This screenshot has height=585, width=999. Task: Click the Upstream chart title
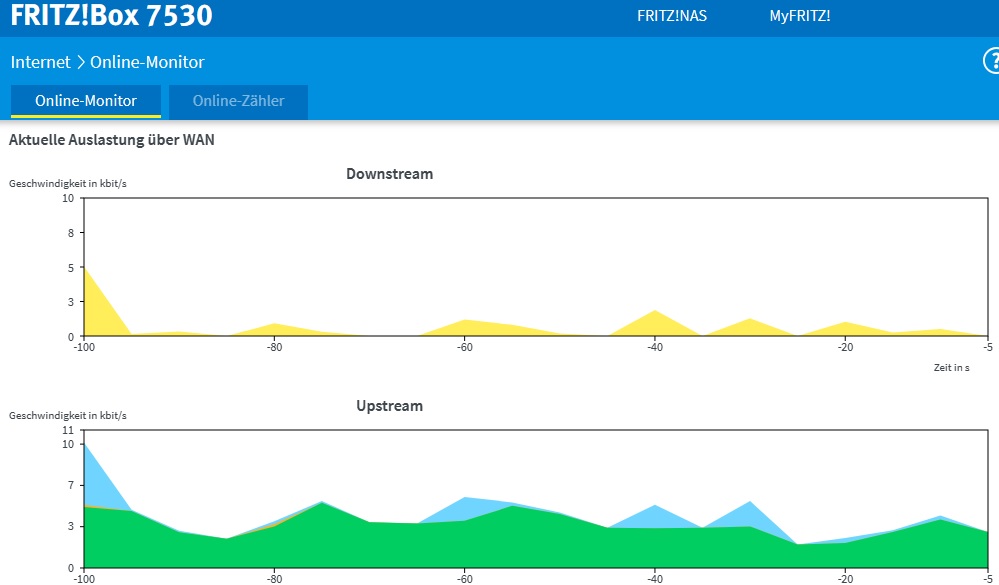(x=389, y=406)
